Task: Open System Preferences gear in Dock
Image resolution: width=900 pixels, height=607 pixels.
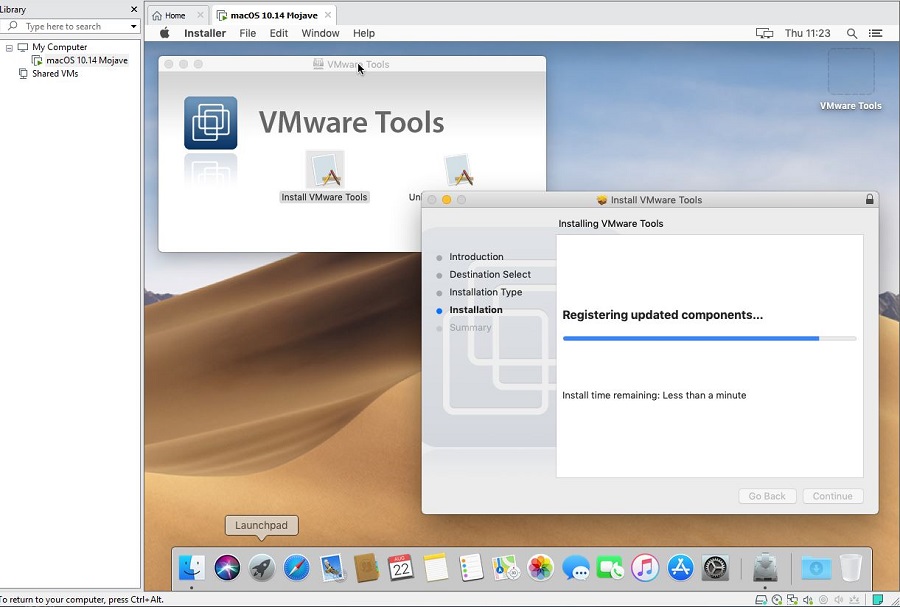Action: pyautogui.click(x=715, y=568)
